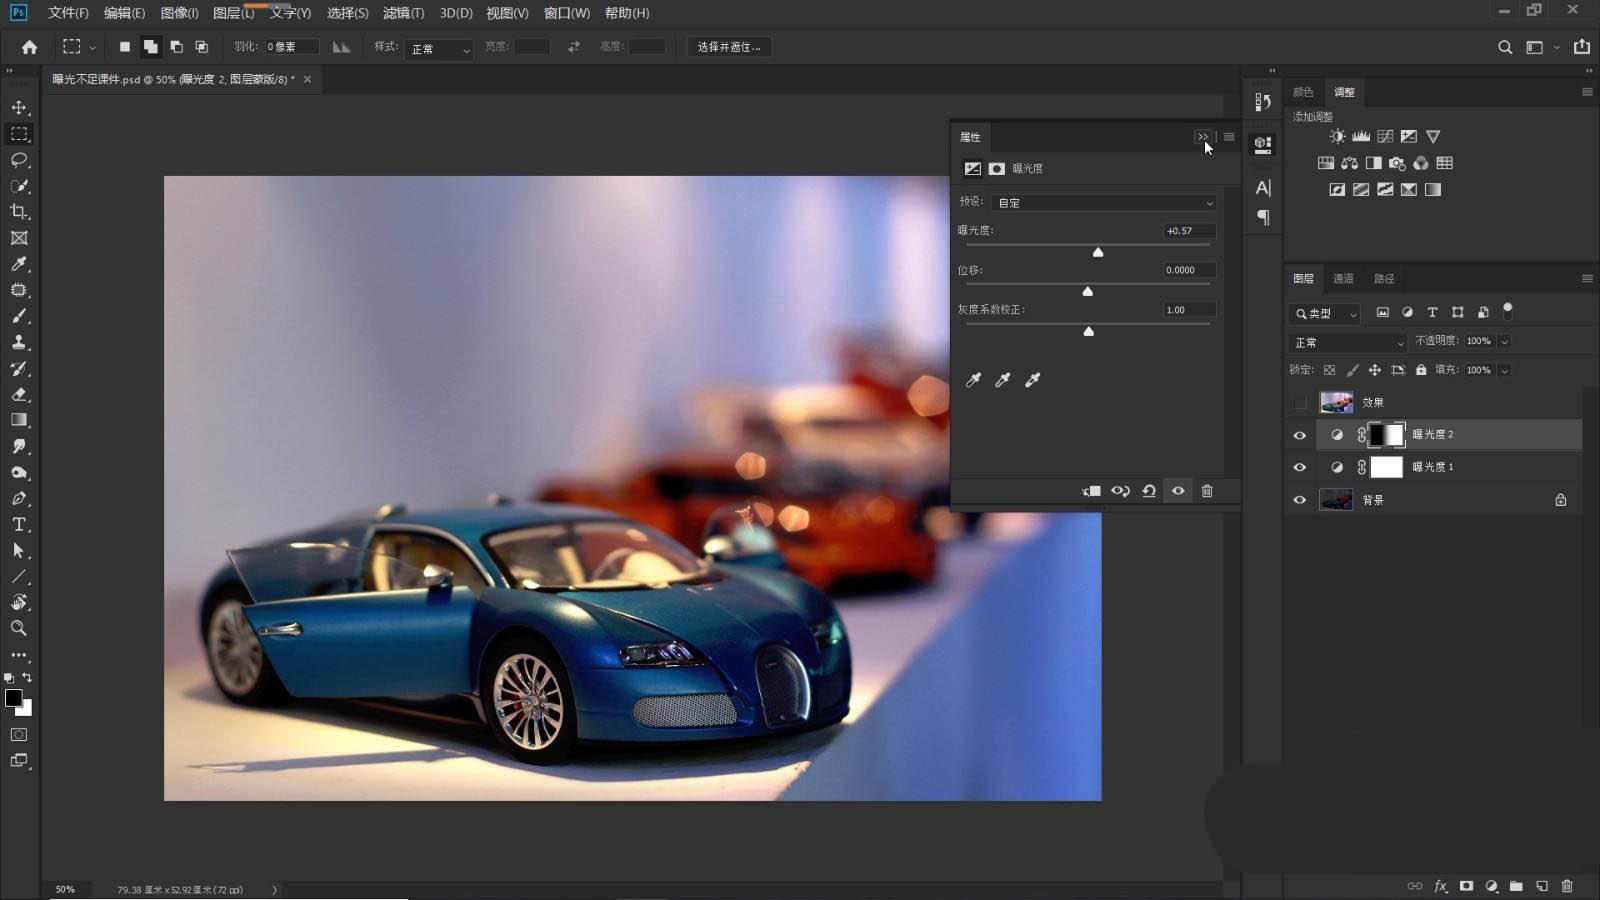Pick the Eyedropper tool in the toolbar
Screen dimensions: 1600x900
[x=19, y=264]
